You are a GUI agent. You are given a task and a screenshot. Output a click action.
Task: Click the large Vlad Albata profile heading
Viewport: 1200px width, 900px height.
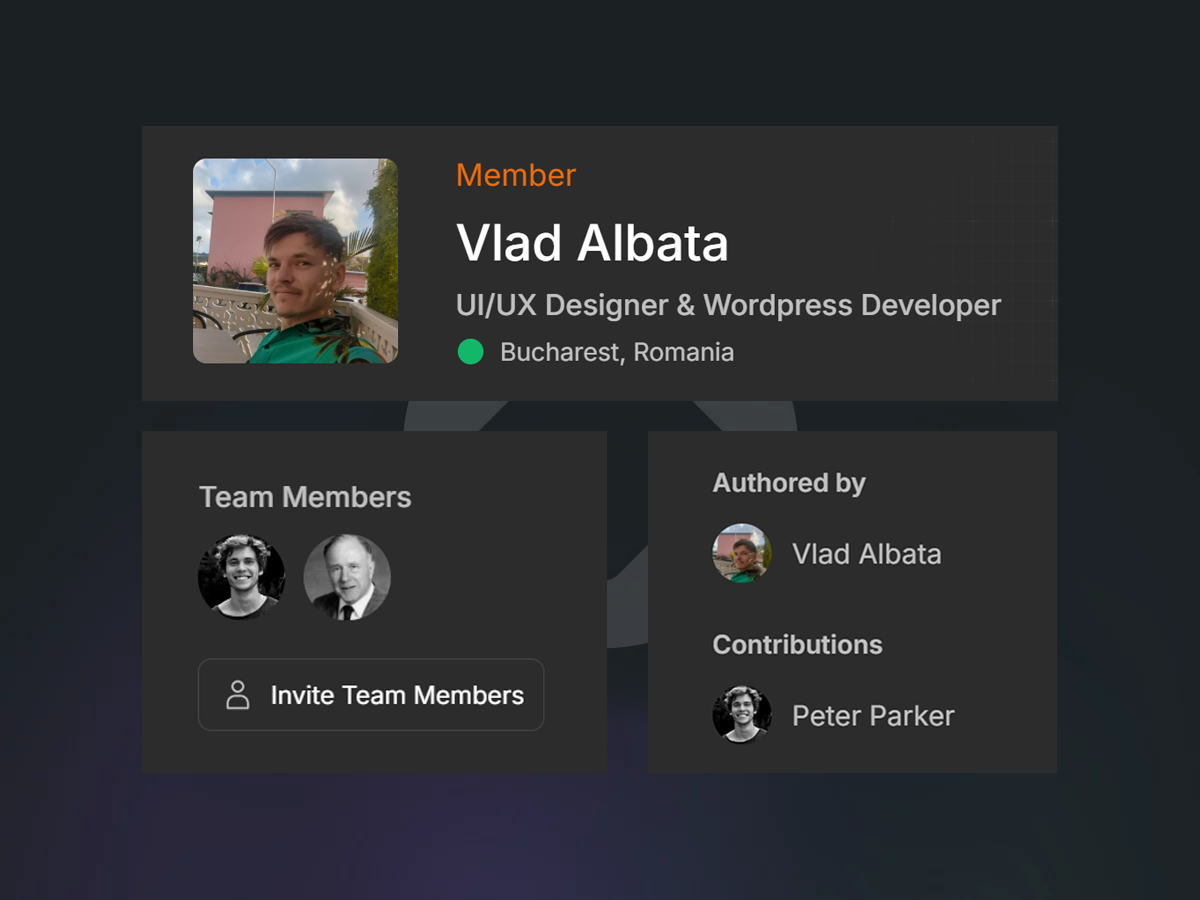(592, 243)
